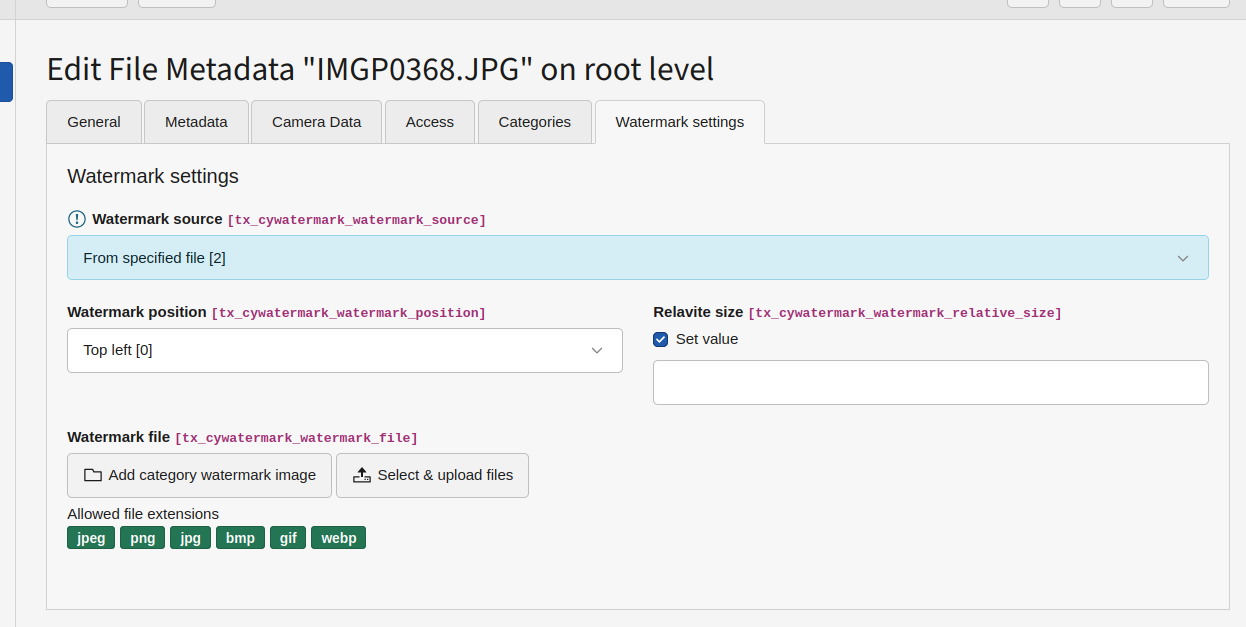Click the upload icon on Select & upload files
Screen dimensions: 1246x627
click(x=362, y=476)
